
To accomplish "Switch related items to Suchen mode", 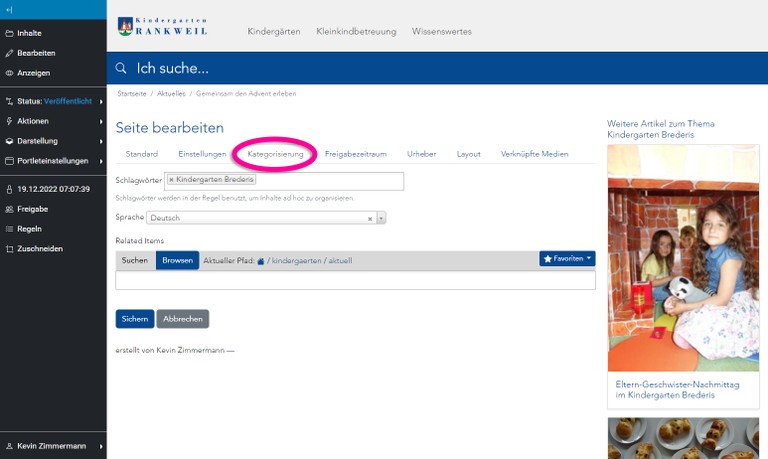I will coord(135,261).
